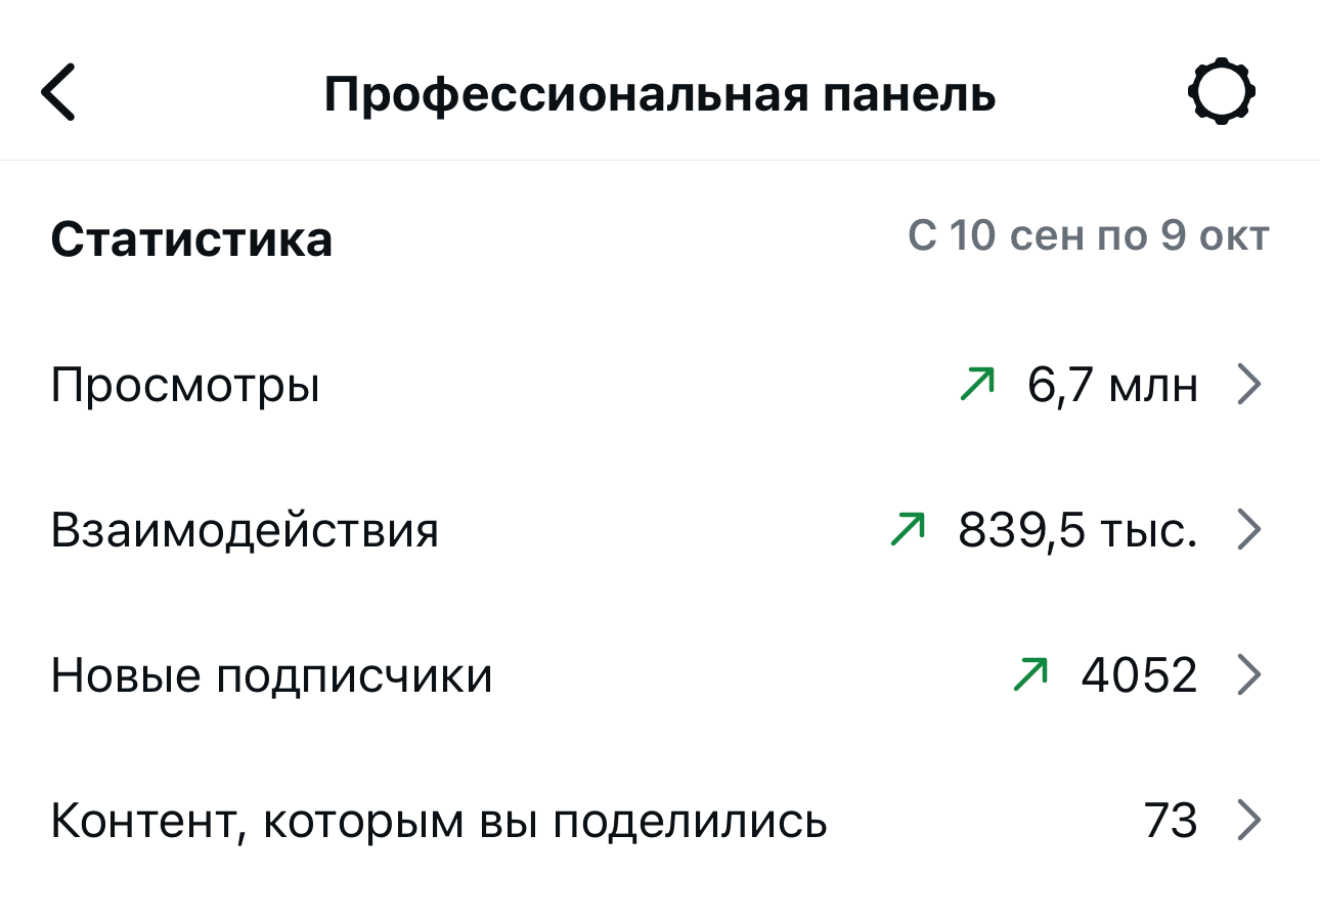Viewport: 1320px width, 914px height.
Task: Open Контент, которым вы поделились
Action: coord(439,822)
